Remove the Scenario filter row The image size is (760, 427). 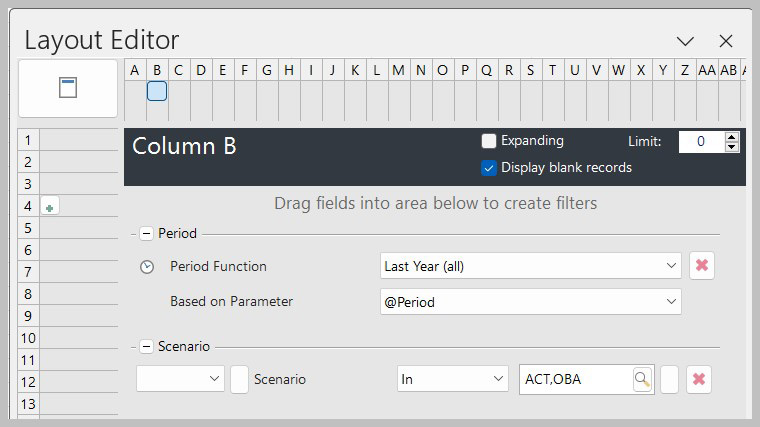tap(699, 380)
